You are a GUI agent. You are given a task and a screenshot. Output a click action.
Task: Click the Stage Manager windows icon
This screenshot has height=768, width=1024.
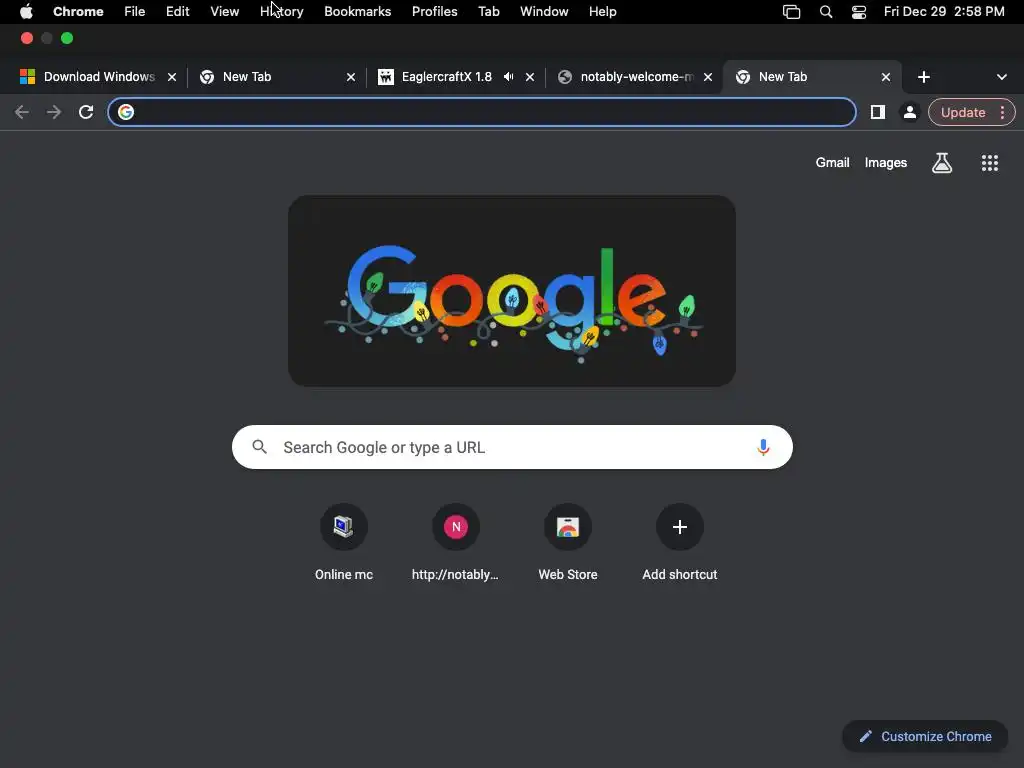(x=791, y=12)
